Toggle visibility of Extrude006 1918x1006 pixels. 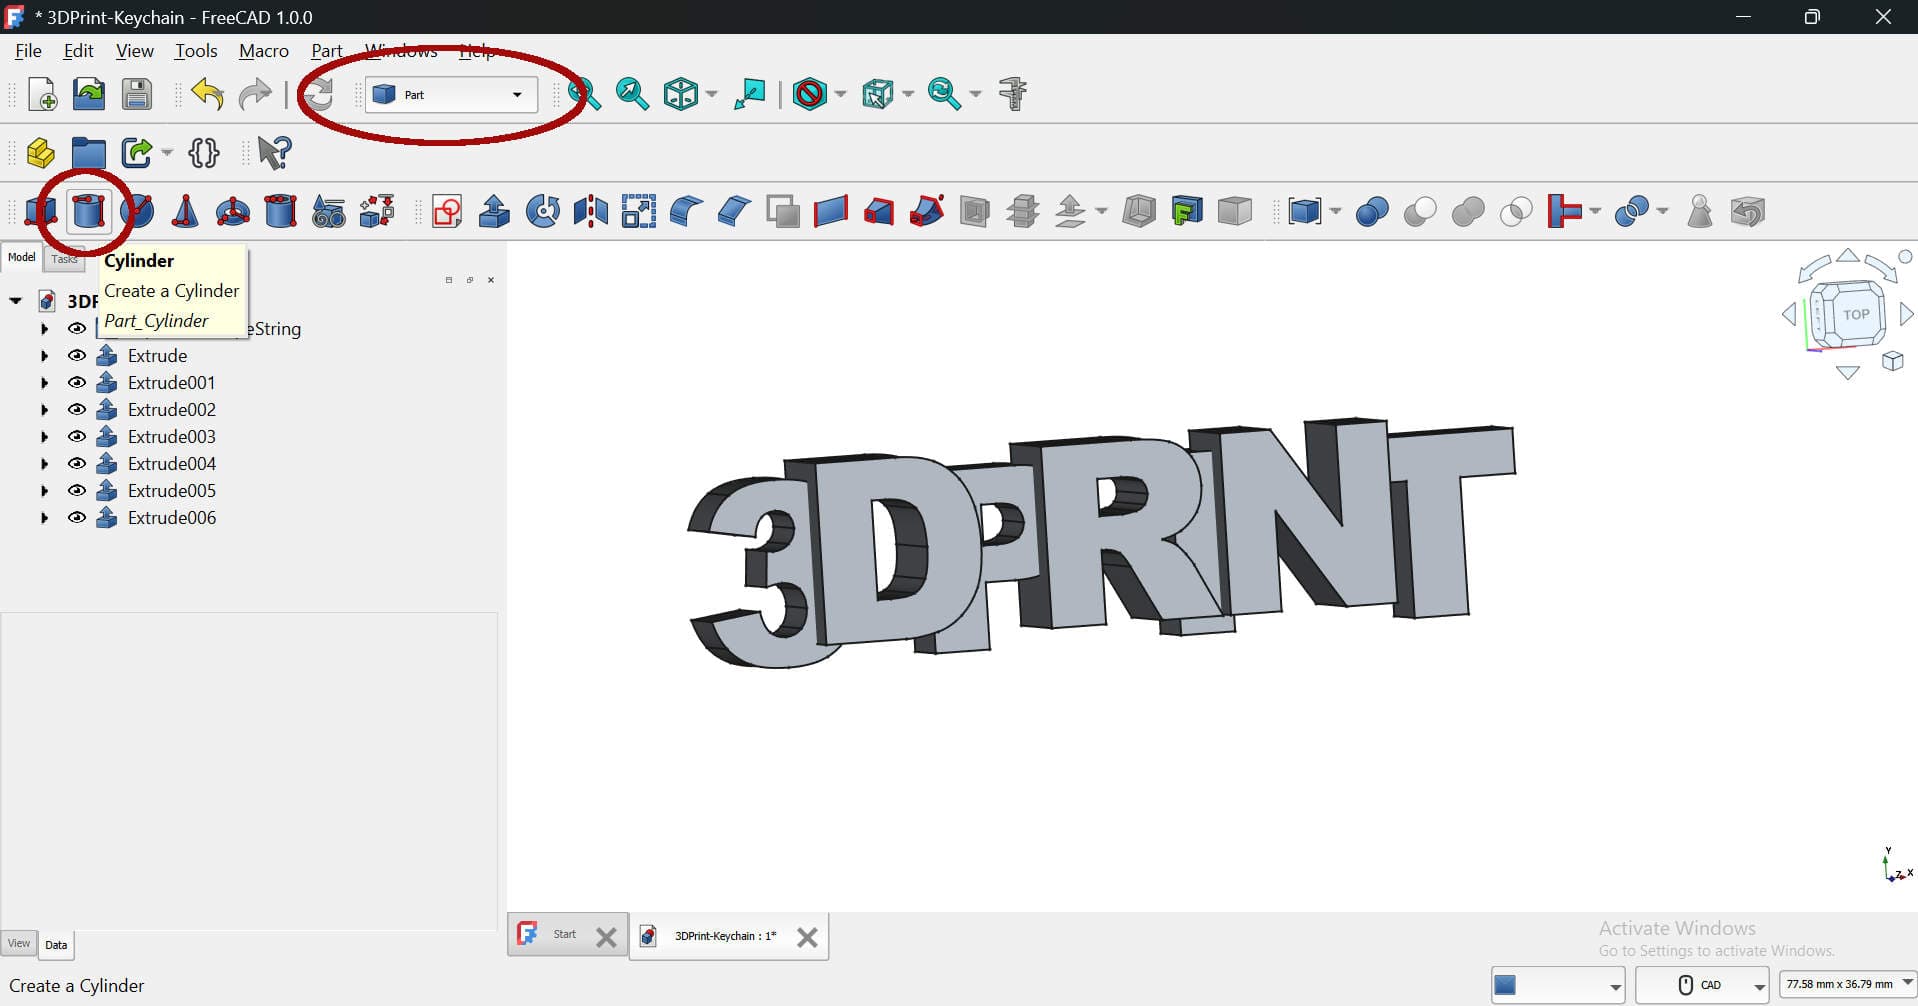pos(76,518)
